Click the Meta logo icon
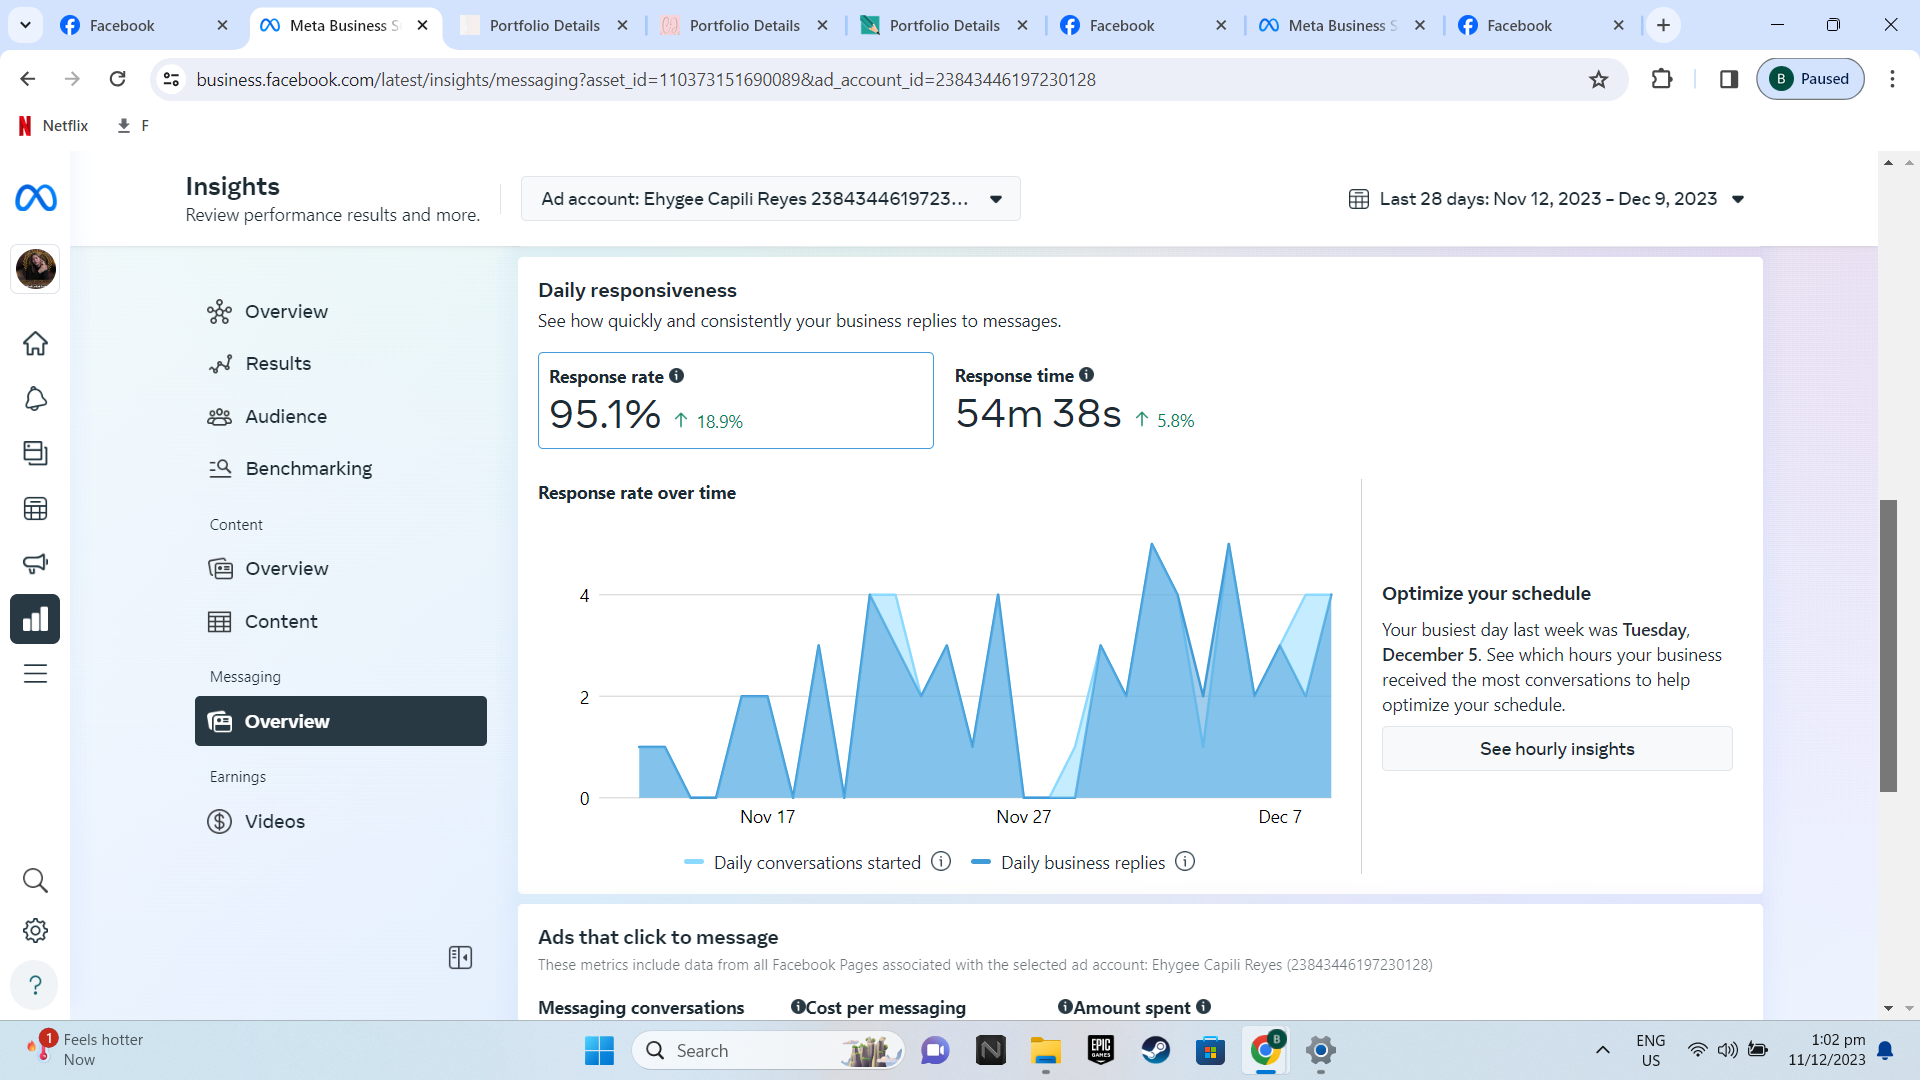This screenshot has height=1080, width=1920. click(x=36, y=198)
